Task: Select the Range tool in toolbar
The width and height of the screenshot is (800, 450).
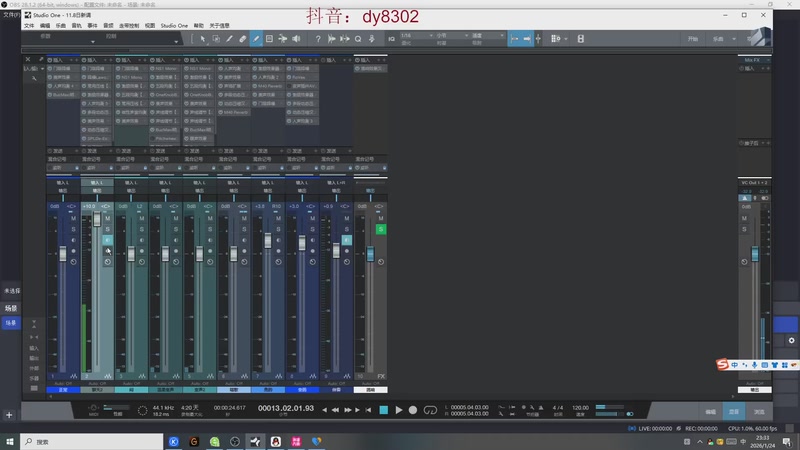Action: tap(216, 39)
